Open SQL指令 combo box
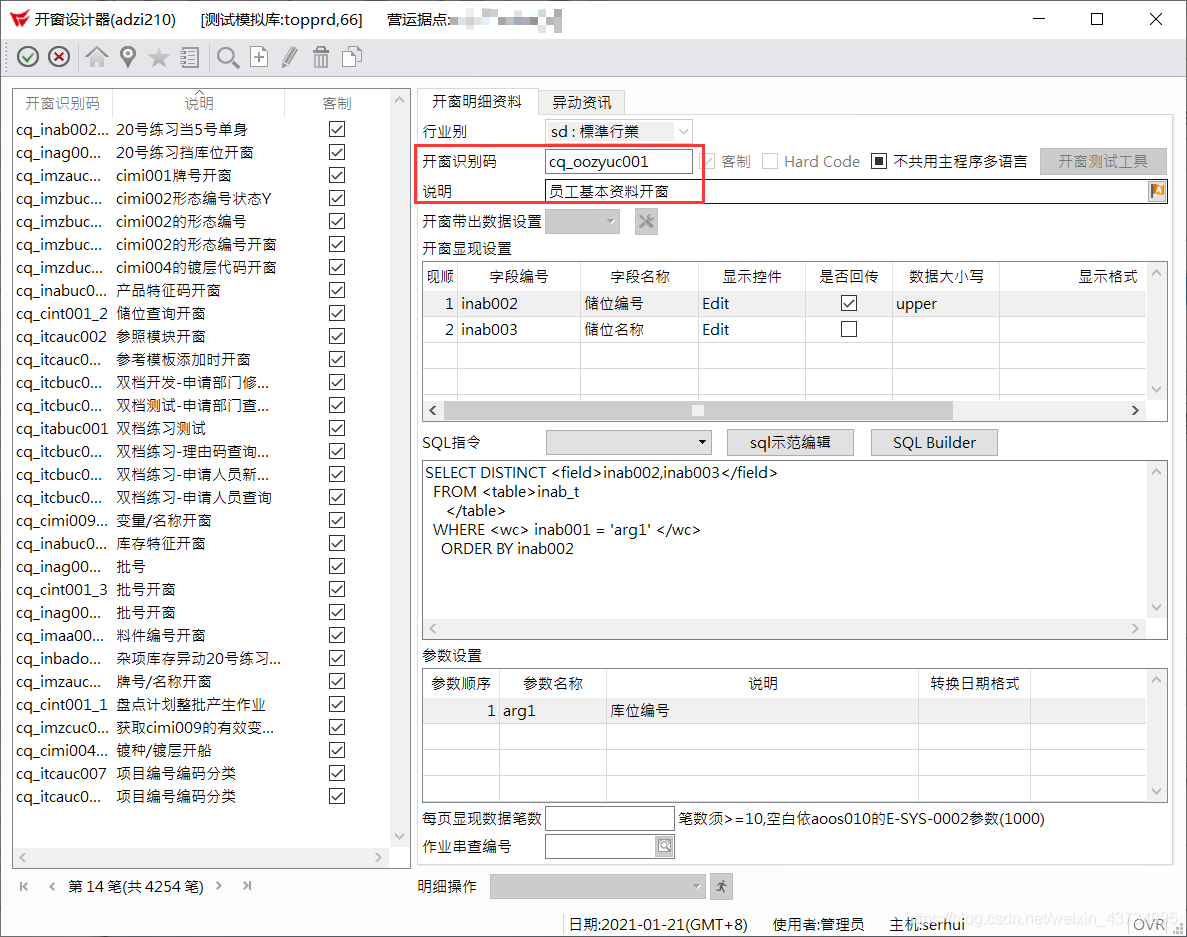The width and height of the screenshot is (1187, 937). click(629, 443)
